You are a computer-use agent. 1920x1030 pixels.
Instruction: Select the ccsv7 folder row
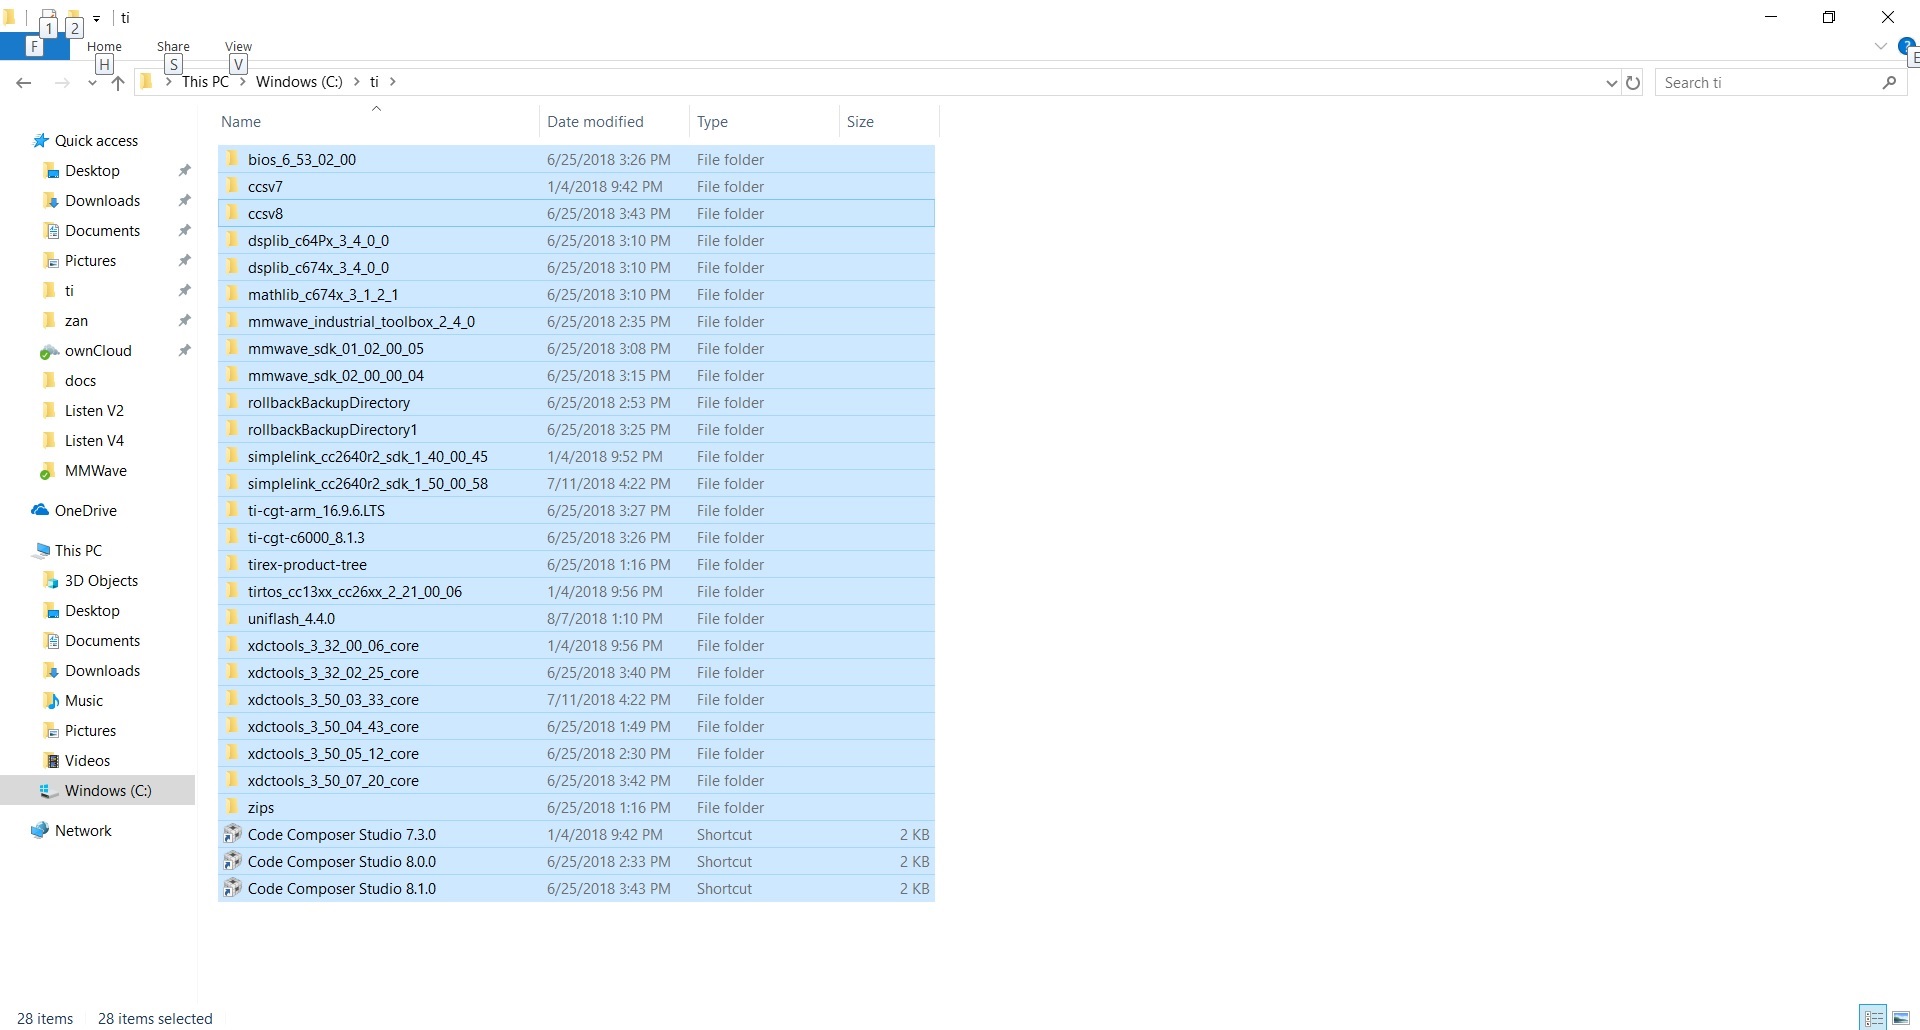(576, 186)
